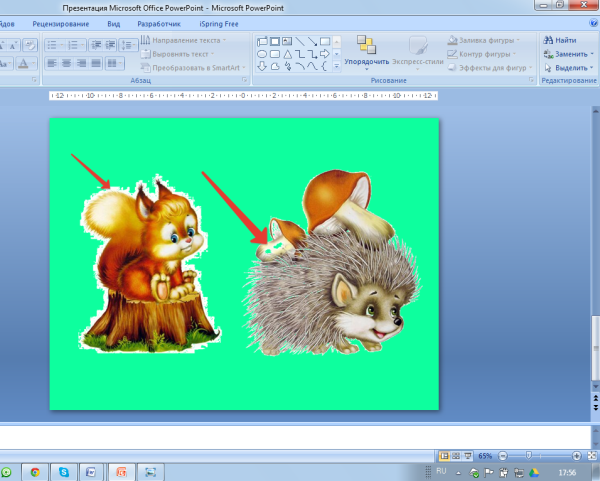Select the oval shape in shapes gallery
Screen dimensions: 600x481
click(x=262, y=53)
